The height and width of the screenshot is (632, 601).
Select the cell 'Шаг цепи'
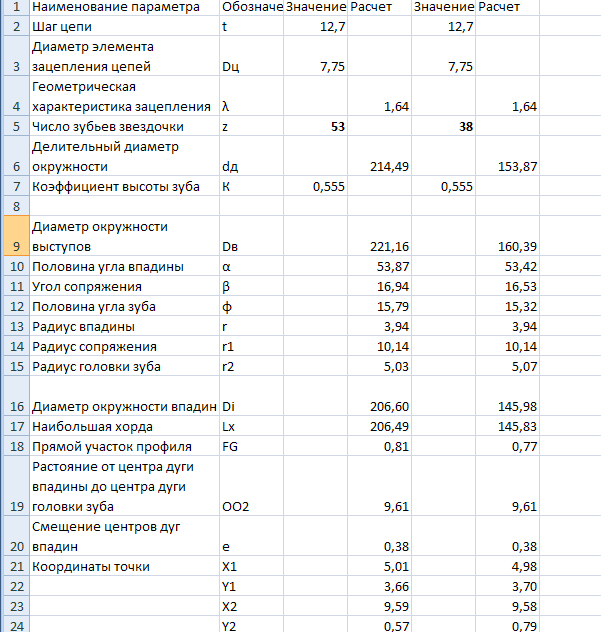(124, 26)
